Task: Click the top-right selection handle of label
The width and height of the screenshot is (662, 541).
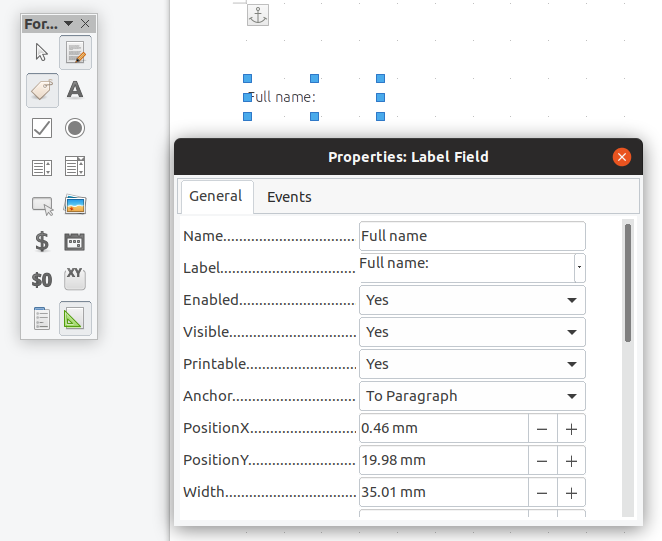Action: coord(380,78)
